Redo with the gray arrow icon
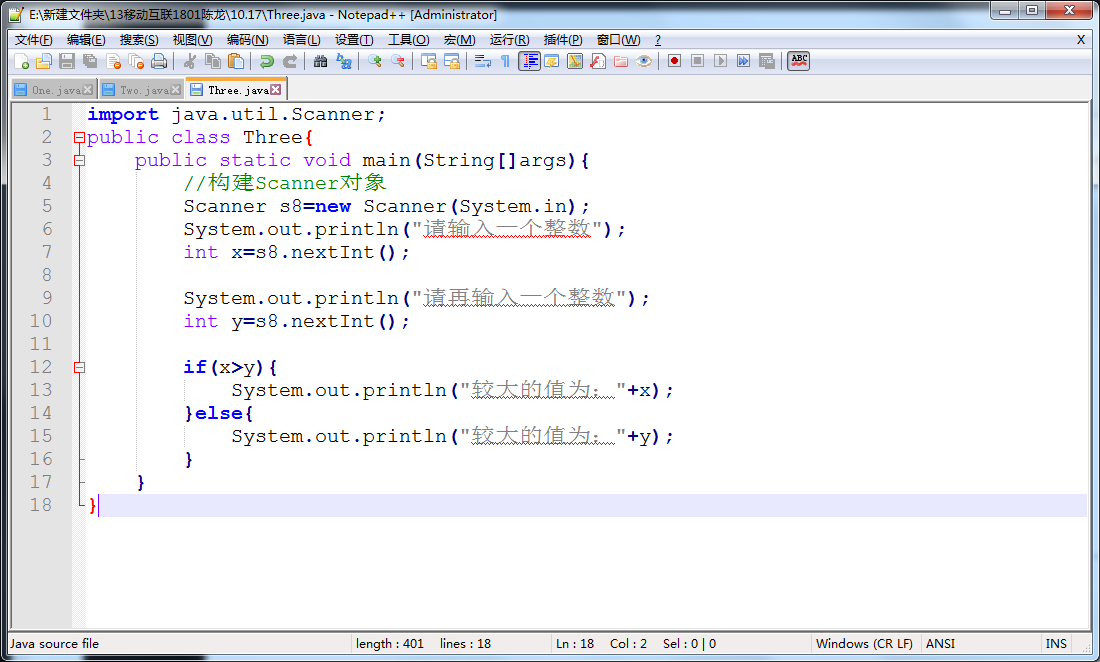 290,62
